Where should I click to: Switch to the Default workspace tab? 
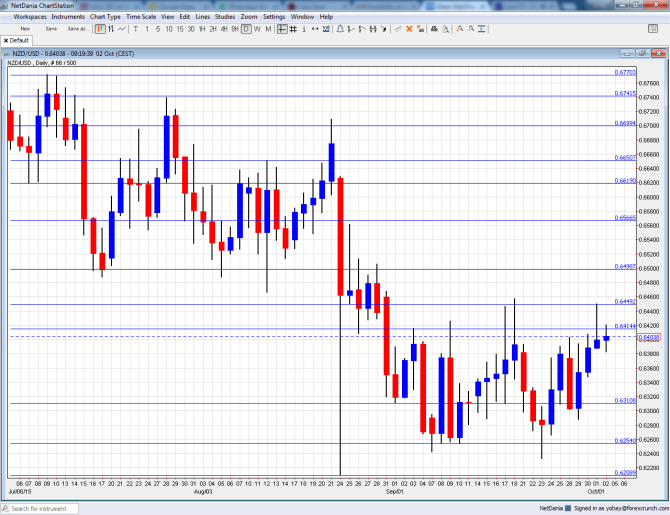click(16, 41)
